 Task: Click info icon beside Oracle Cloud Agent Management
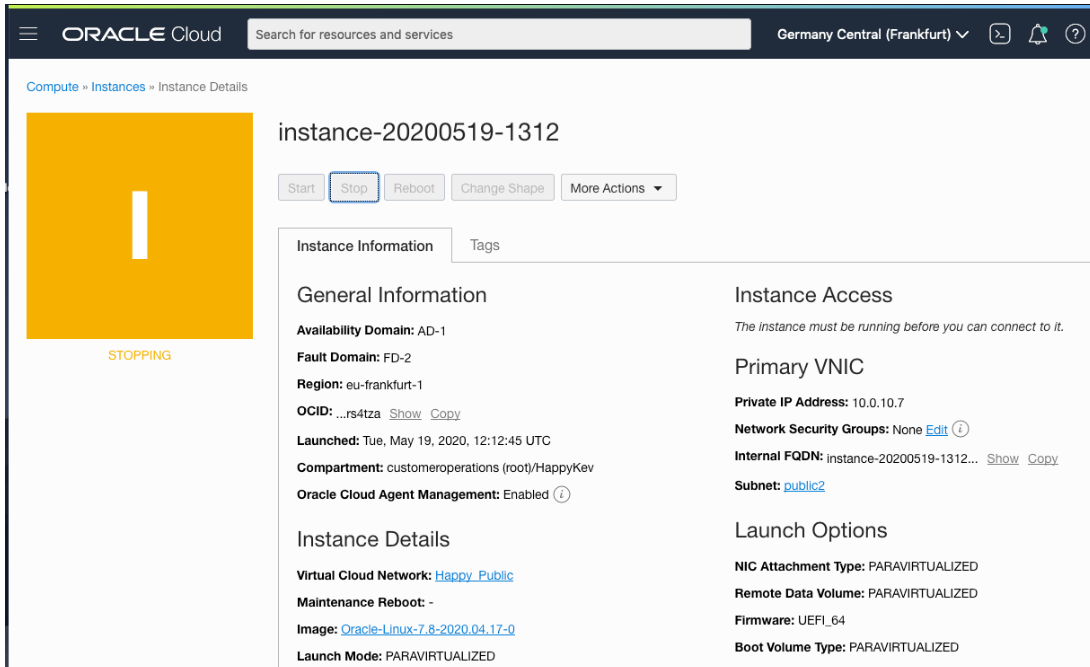click(x=562, y=494)
